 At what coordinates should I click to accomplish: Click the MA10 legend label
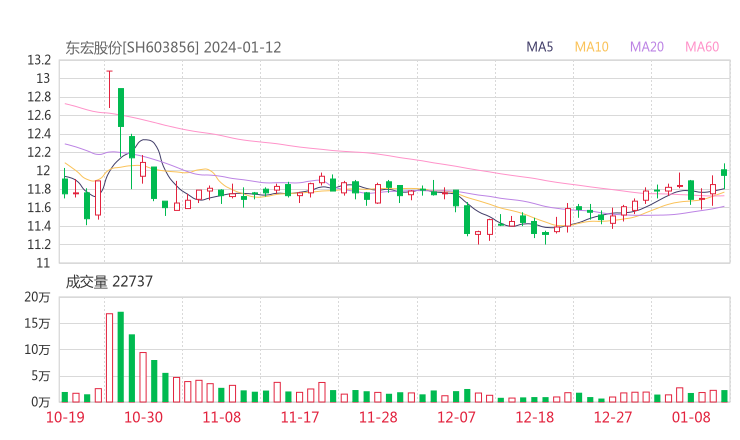click(591, 47)
